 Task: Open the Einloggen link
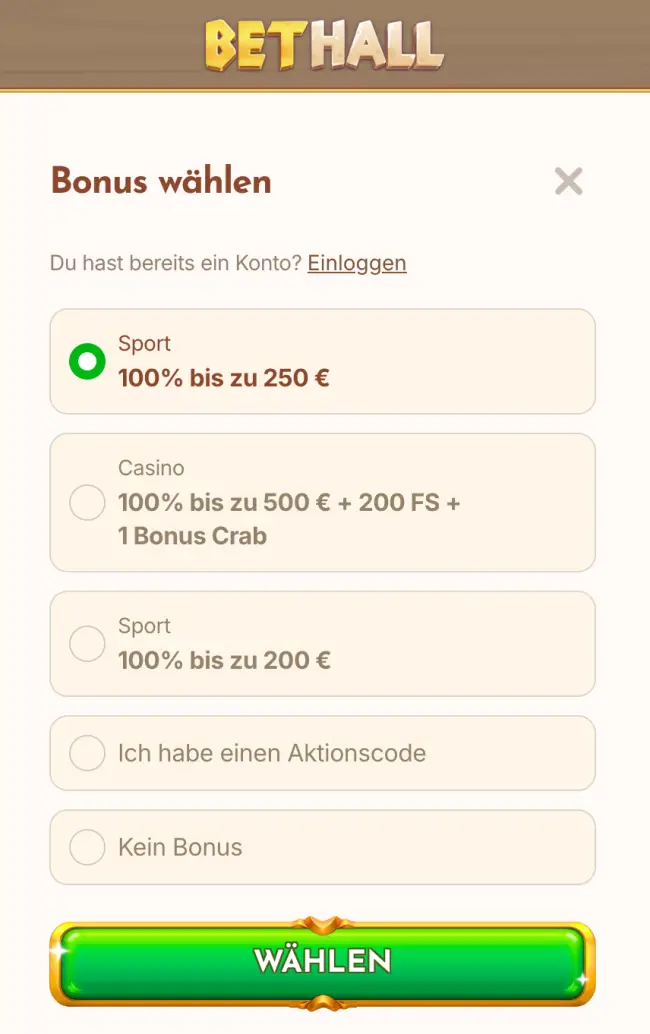[356, 263]
